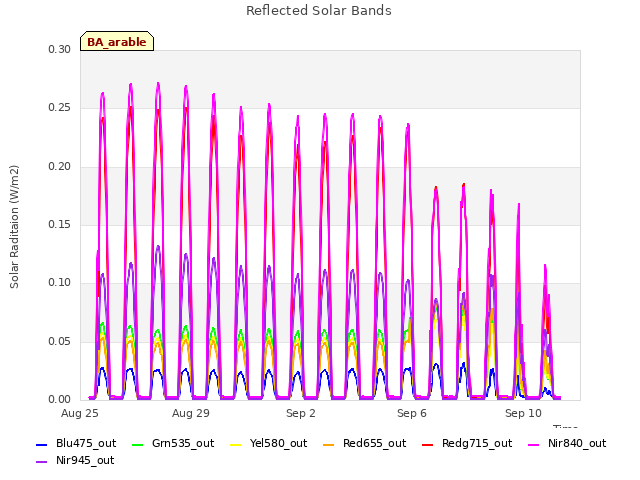
Task: Click the Aug 25 x-axis tick label
Action: click(x=80, y=413)
